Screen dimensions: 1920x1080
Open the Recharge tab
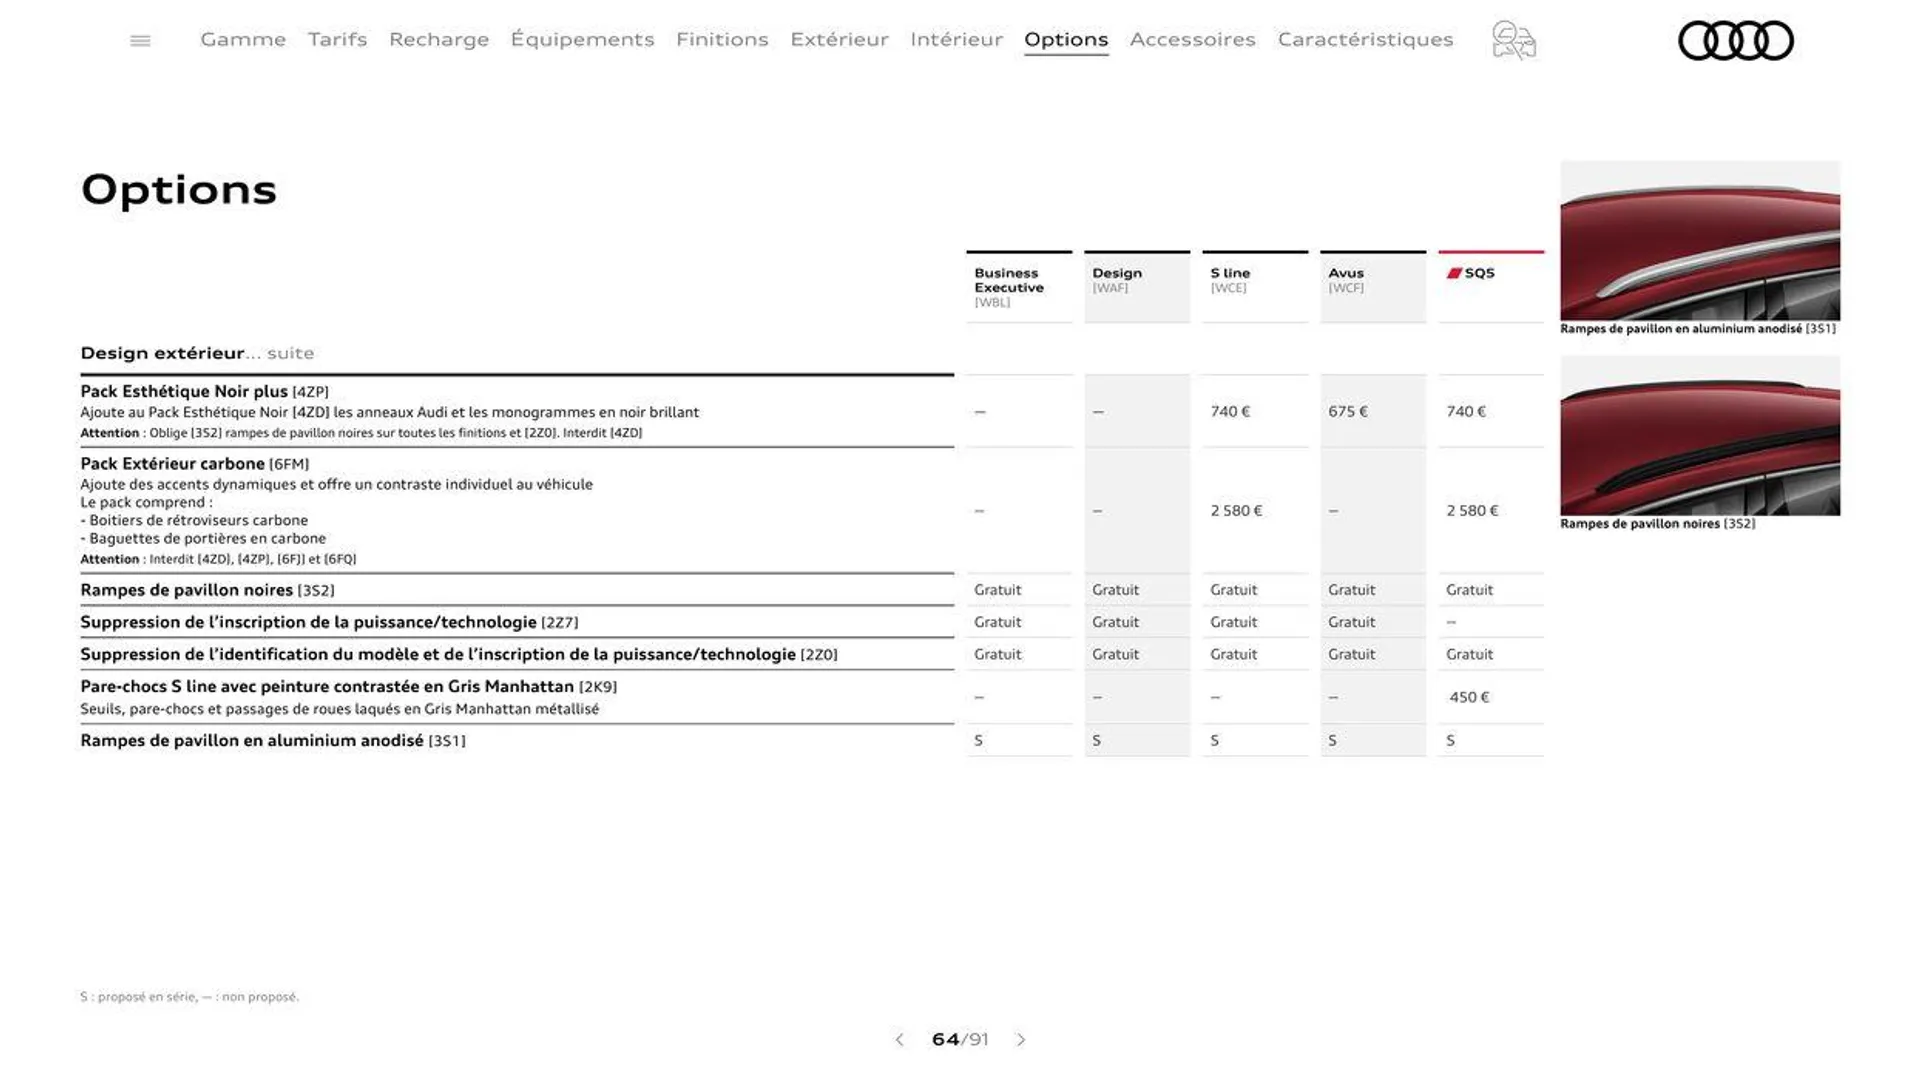[x=439, y=40]
